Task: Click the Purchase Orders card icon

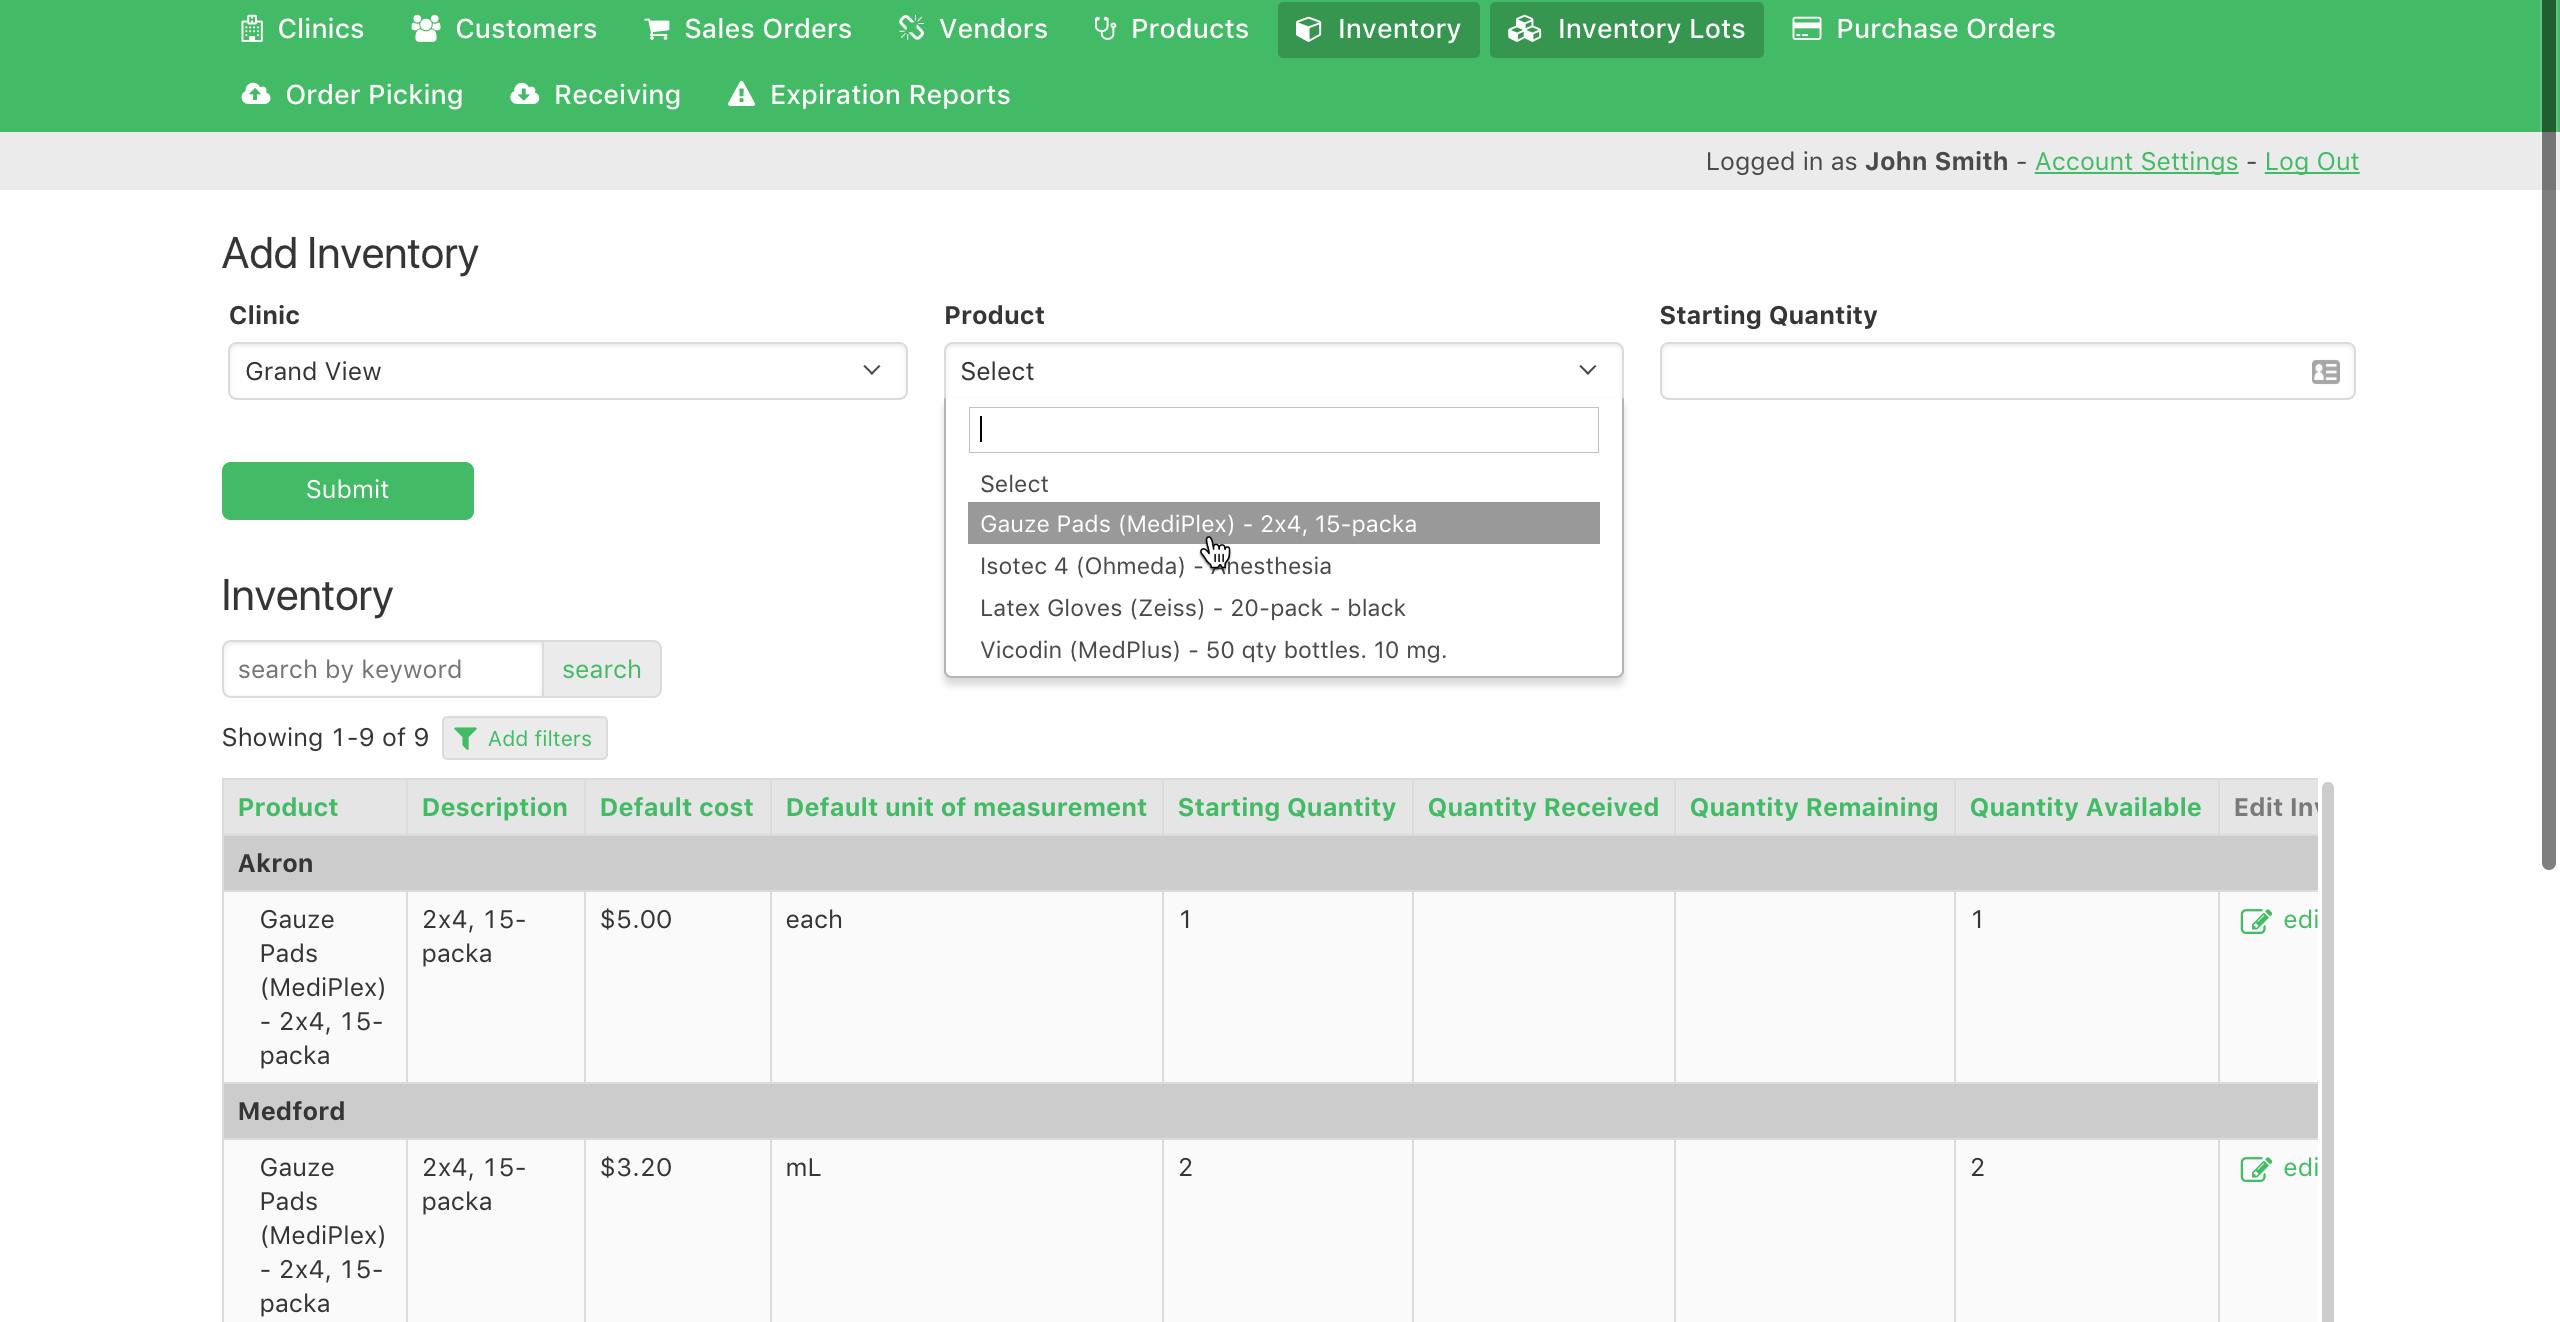Action: click(1806, 29)
